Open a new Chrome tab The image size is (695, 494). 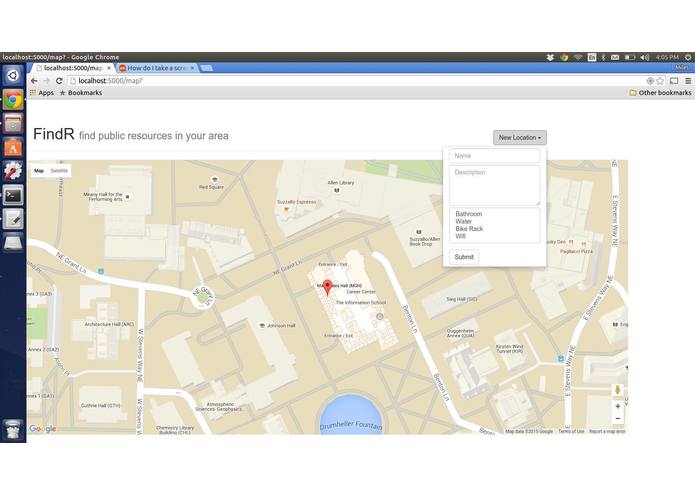(206, 68)
